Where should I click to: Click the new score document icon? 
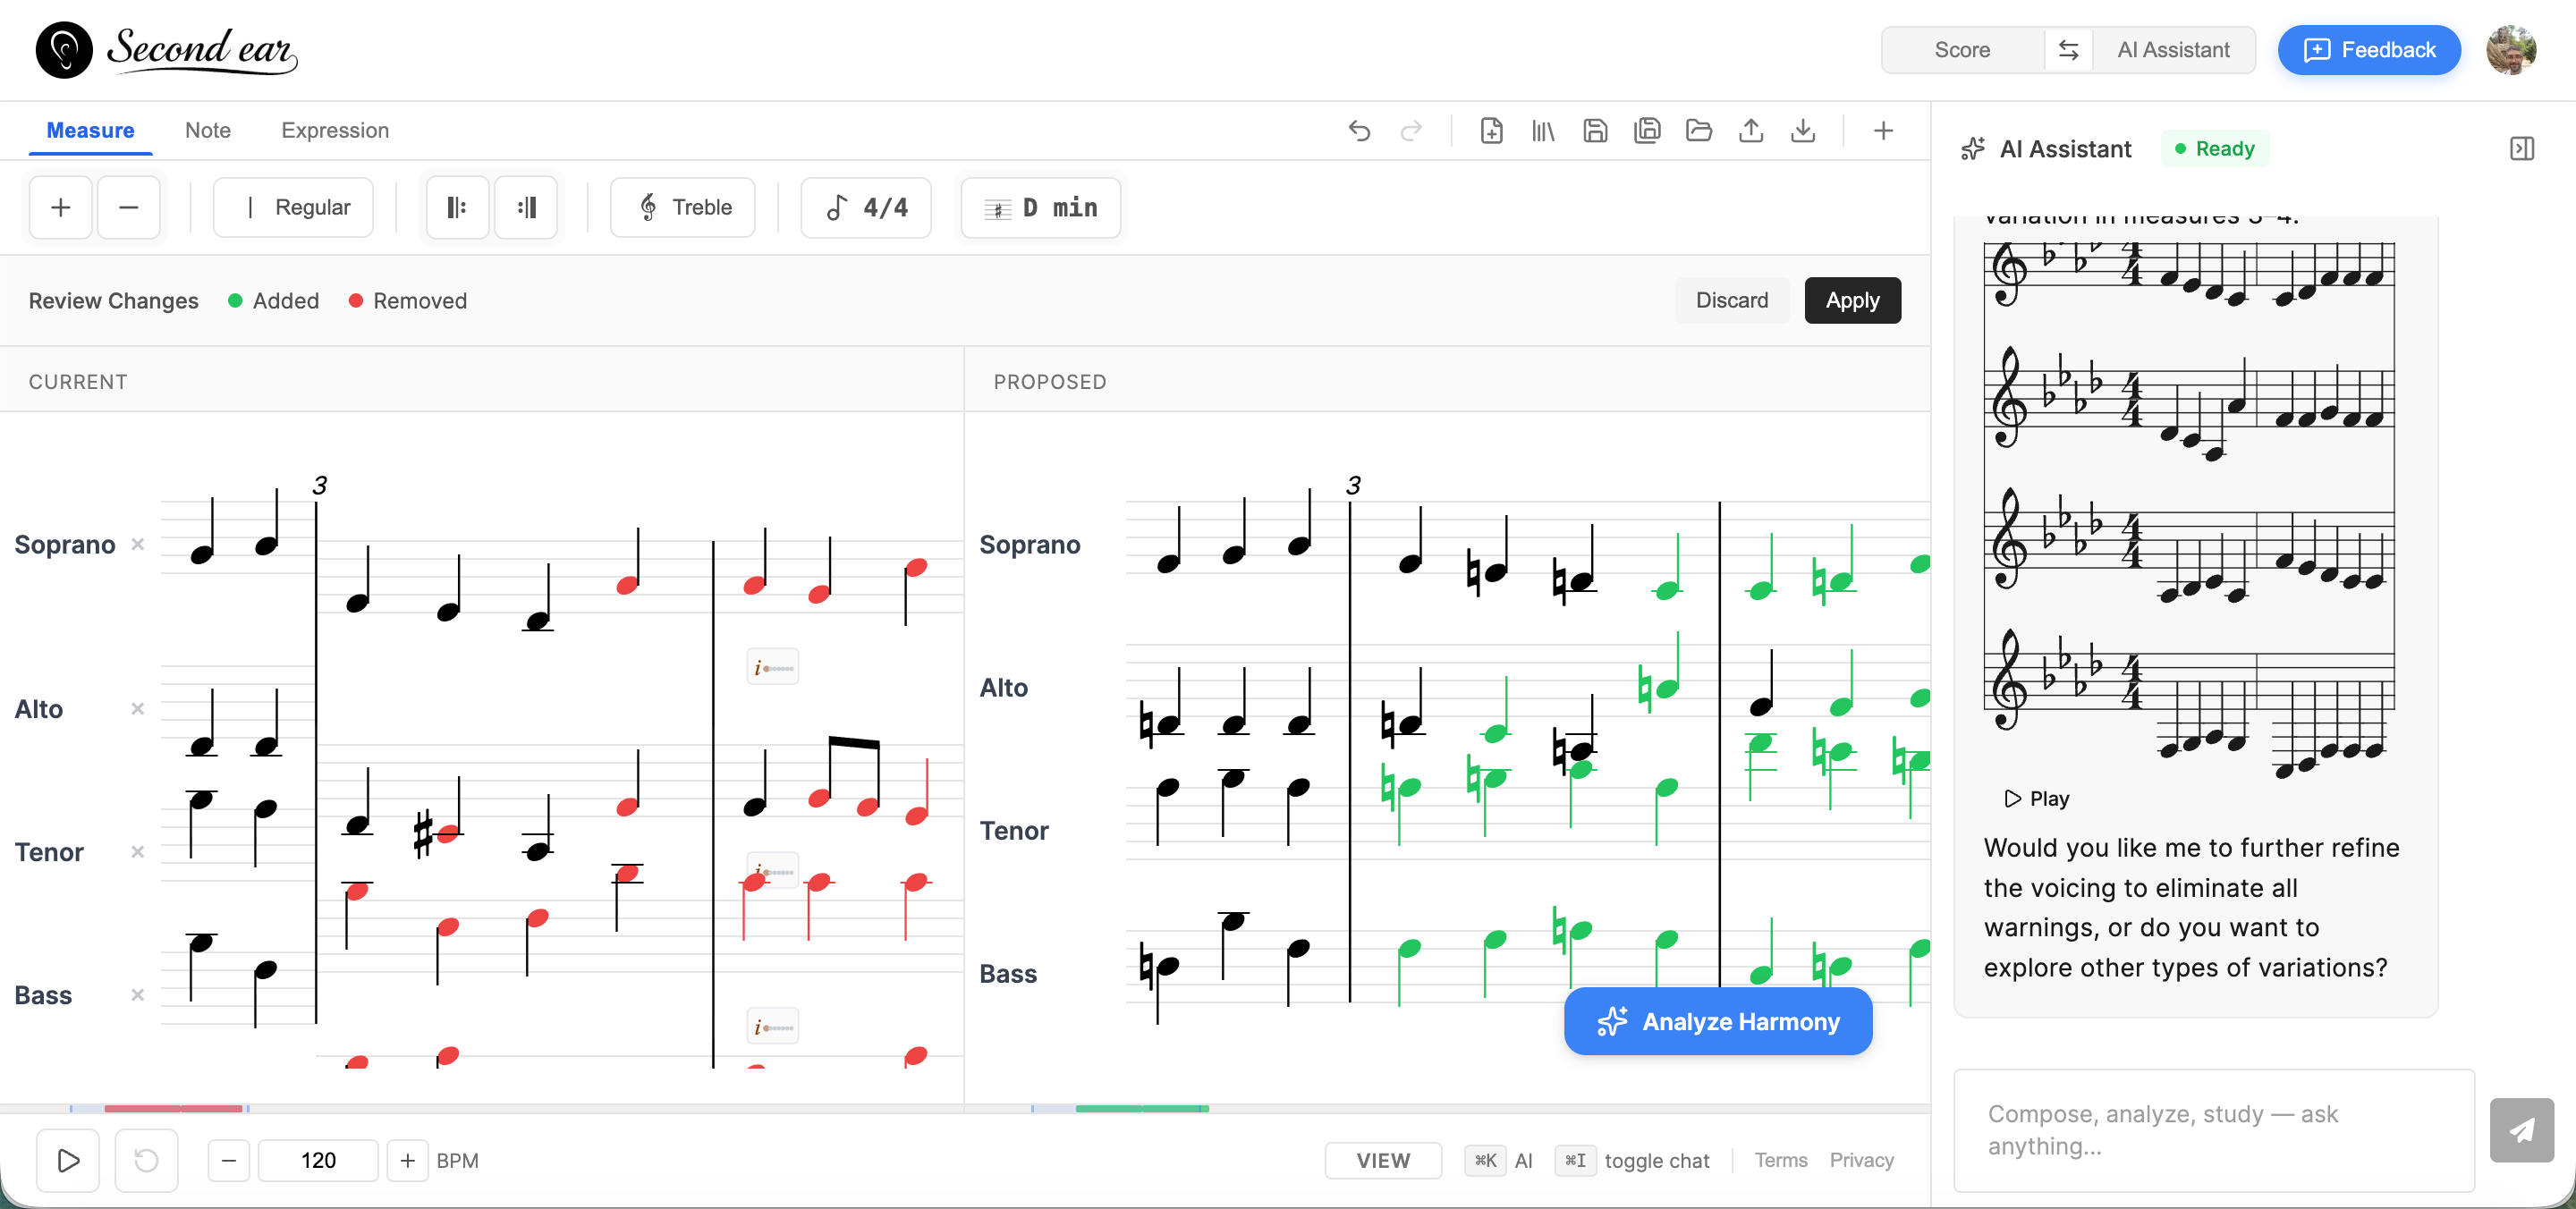click(x=1491, y=130)
